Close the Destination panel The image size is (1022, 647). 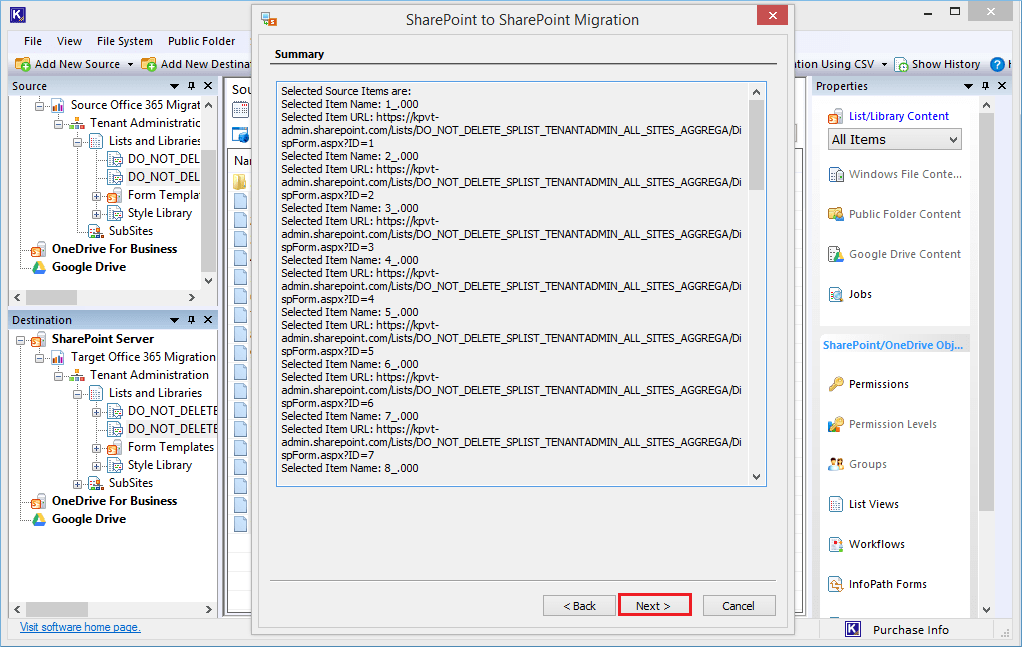208,320
